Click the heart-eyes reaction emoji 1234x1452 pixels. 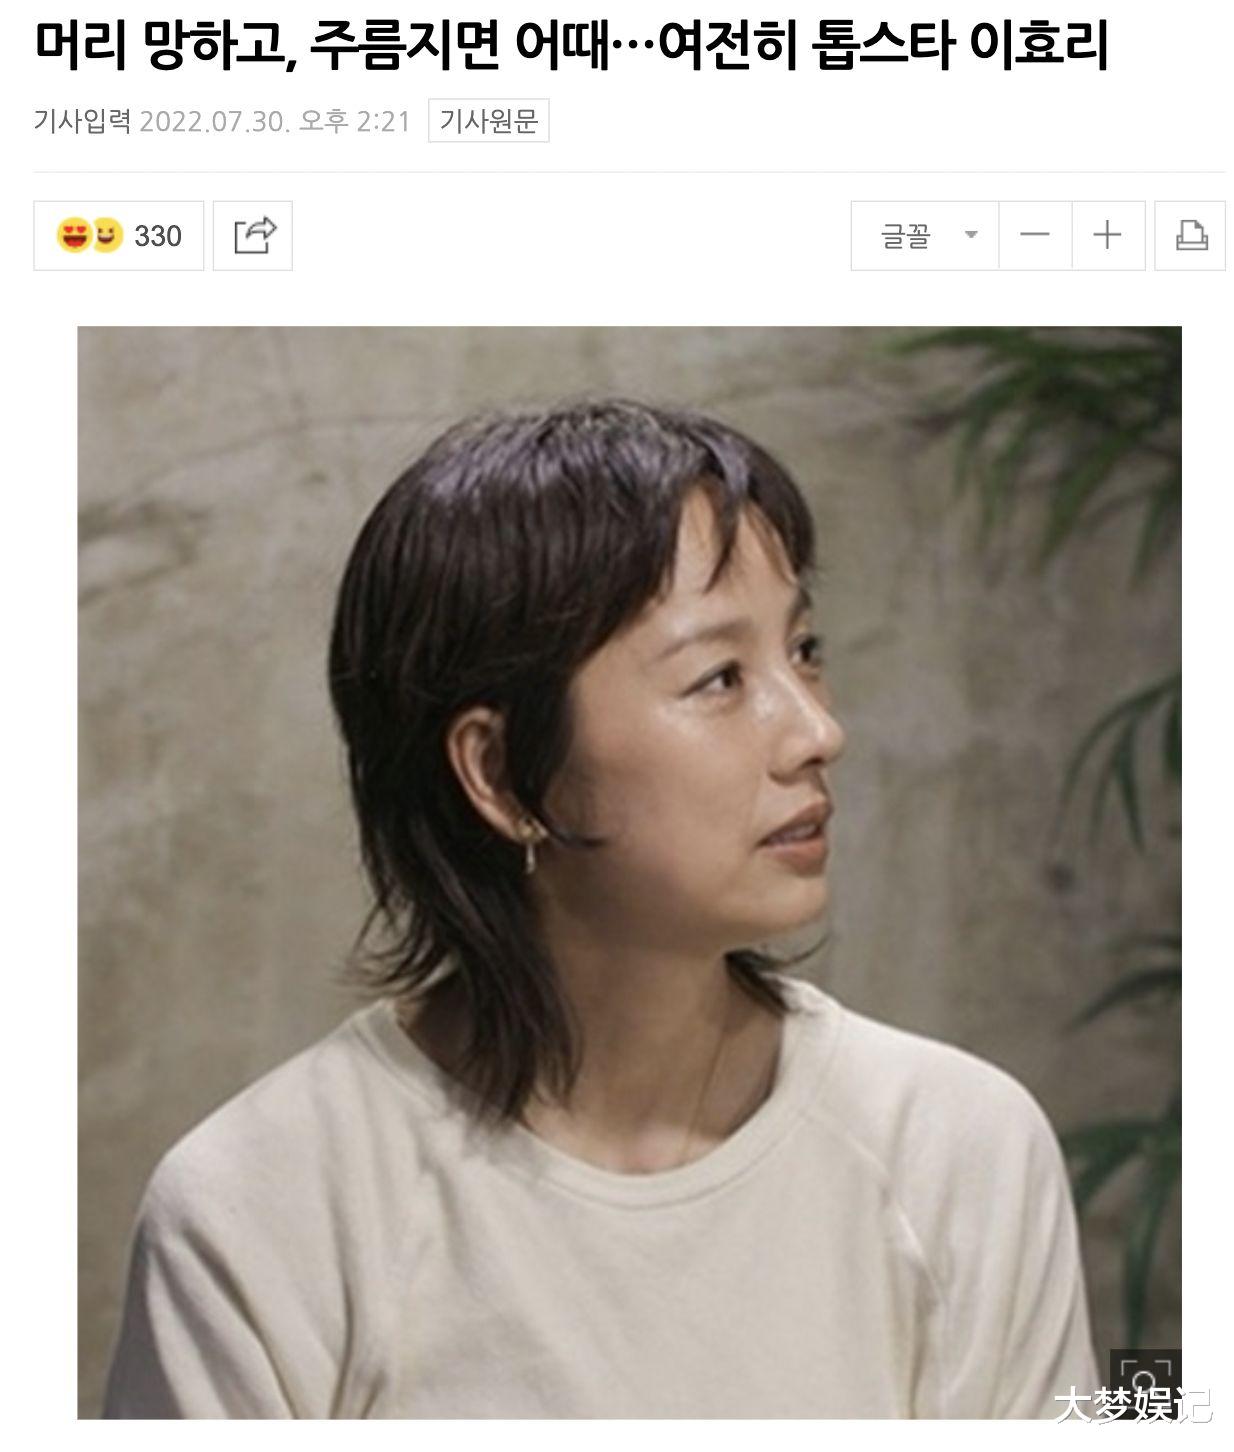(72, 236)
